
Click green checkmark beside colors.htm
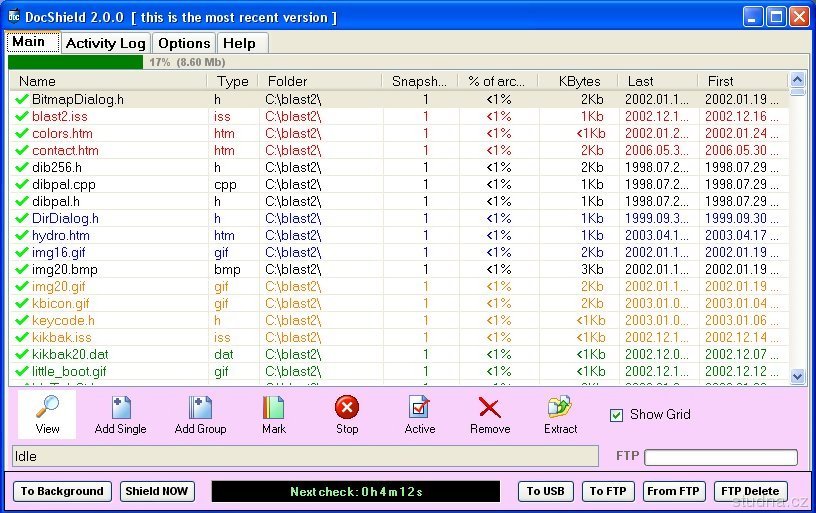[x=21, y=133]
